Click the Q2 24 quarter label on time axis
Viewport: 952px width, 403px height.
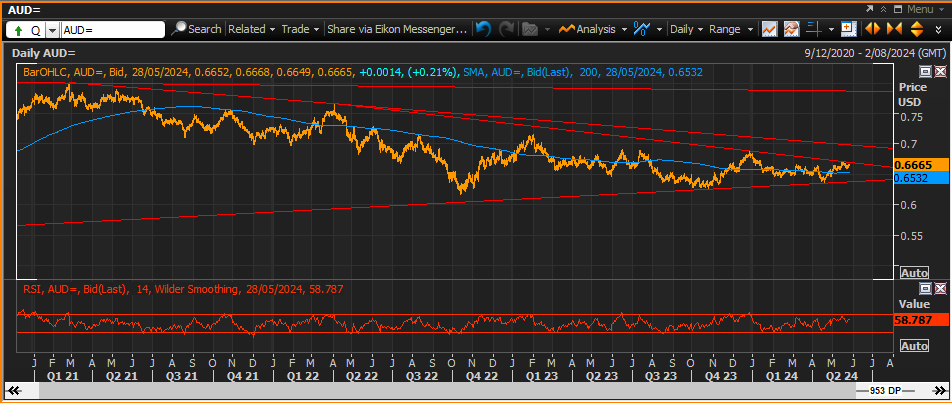[841, 376]
